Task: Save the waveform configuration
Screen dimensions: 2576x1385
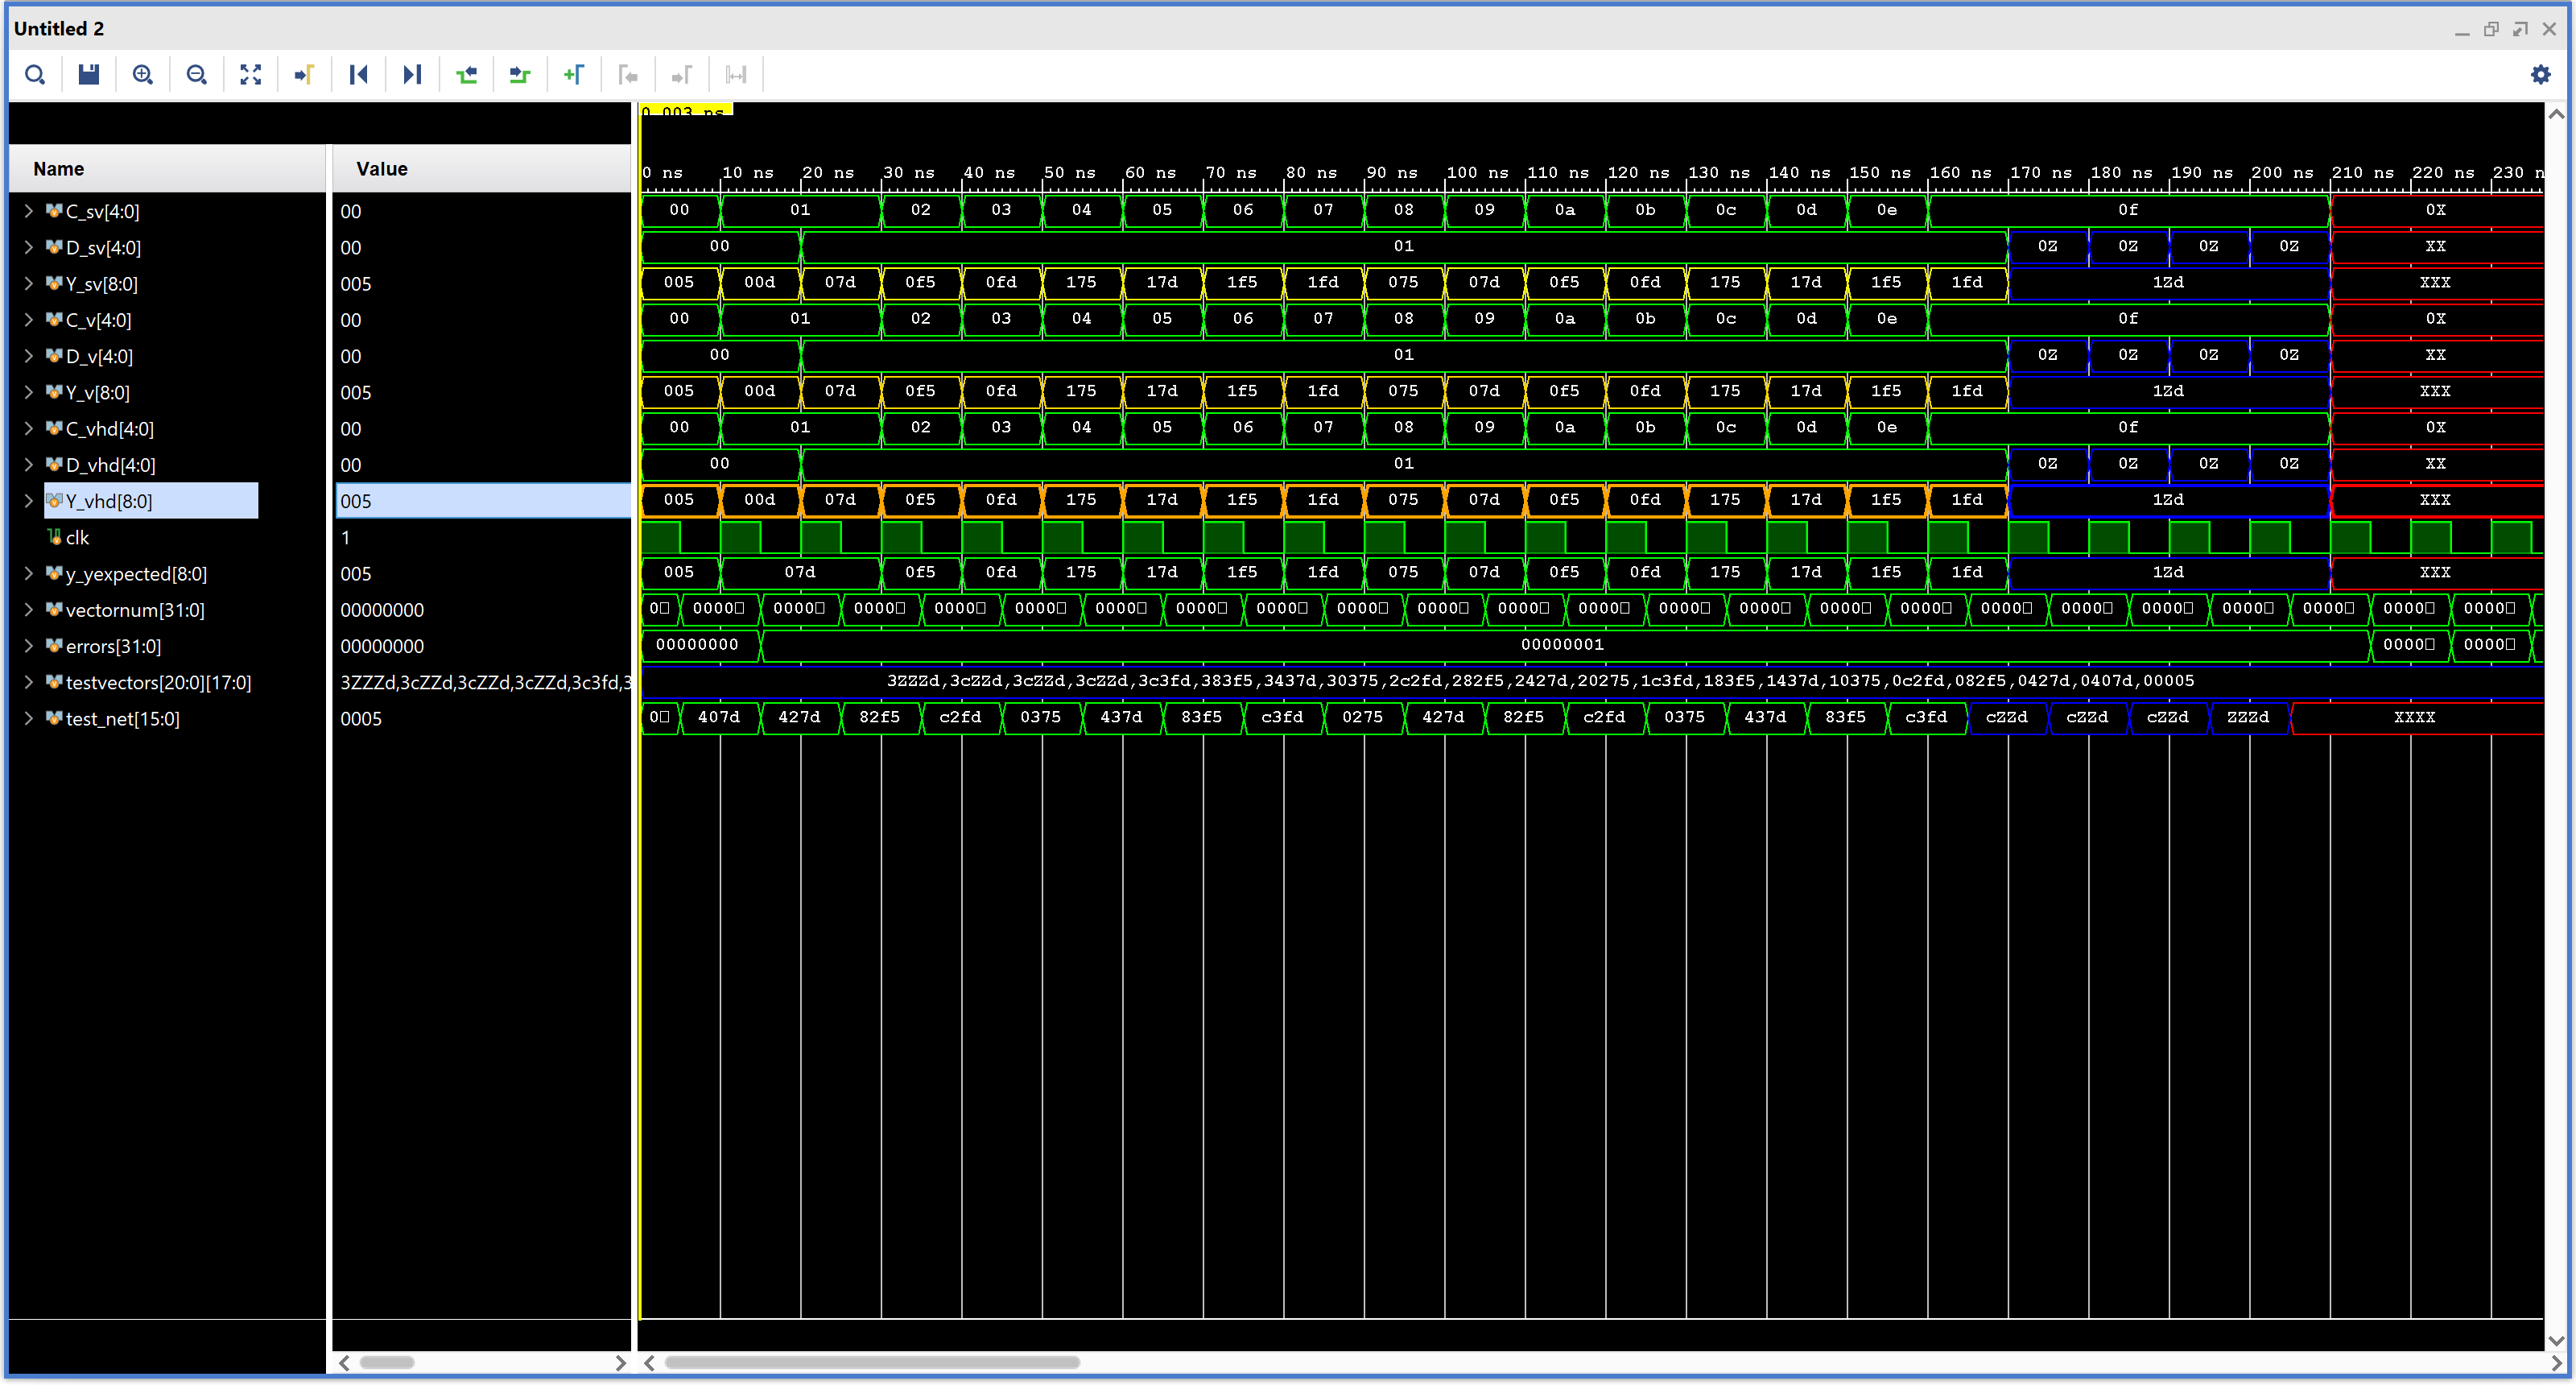Action: click(89, 75)
